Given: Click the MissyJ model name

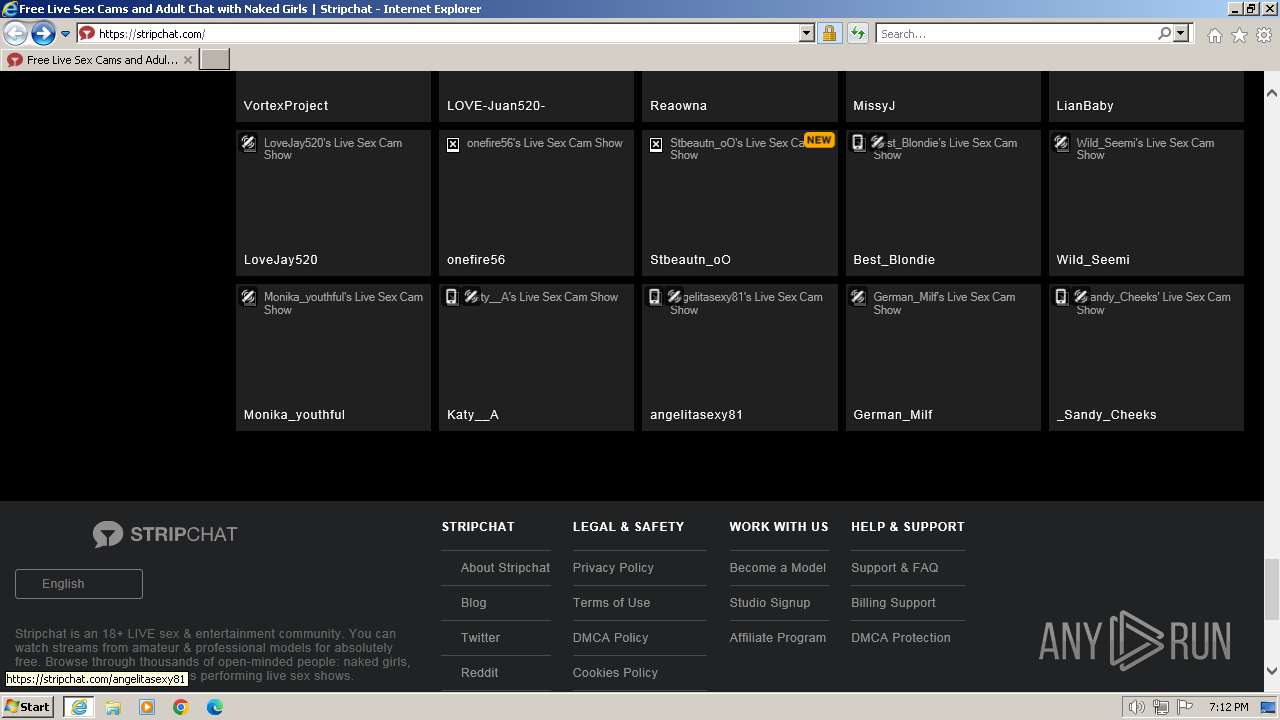Looking at the screenshot, I should click(x=874, y=106).
